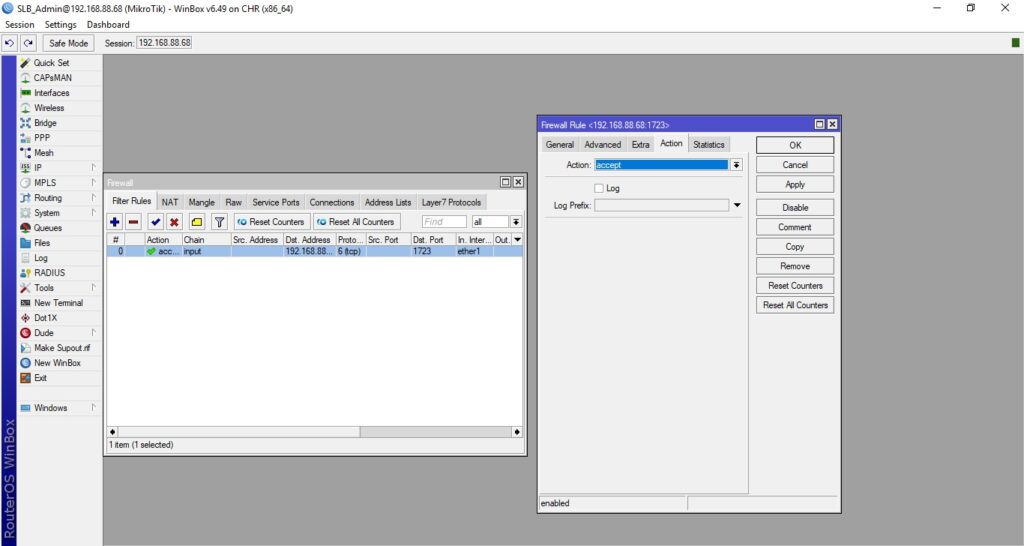This screenshot has height=546, width=1024.
Task: Open the Settings menu
Action: (x=61, y=24)
